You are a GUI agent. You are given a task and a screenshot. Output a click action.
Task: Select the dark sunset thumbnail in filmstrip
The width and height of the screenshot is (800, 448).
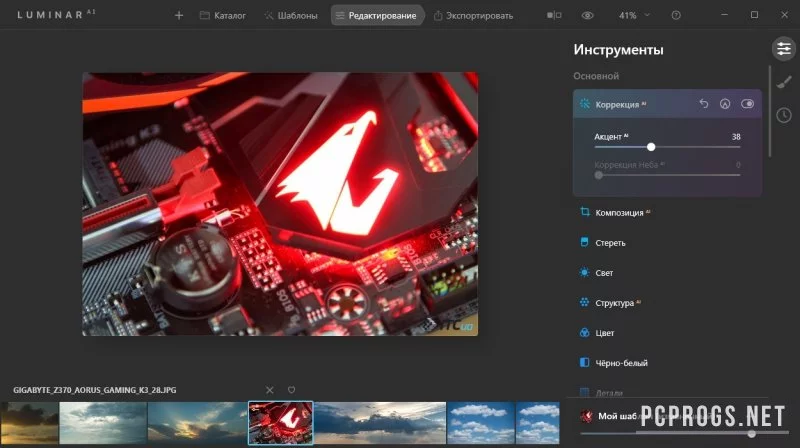[29, 422]
